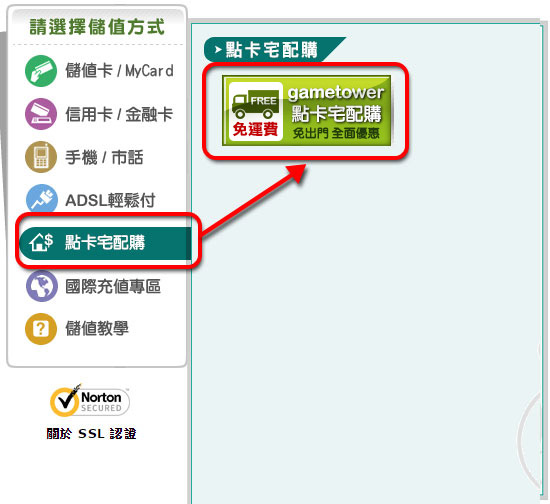
Task: Click the green 儲值卡 / MyCard icon
Action: [41, 71]
